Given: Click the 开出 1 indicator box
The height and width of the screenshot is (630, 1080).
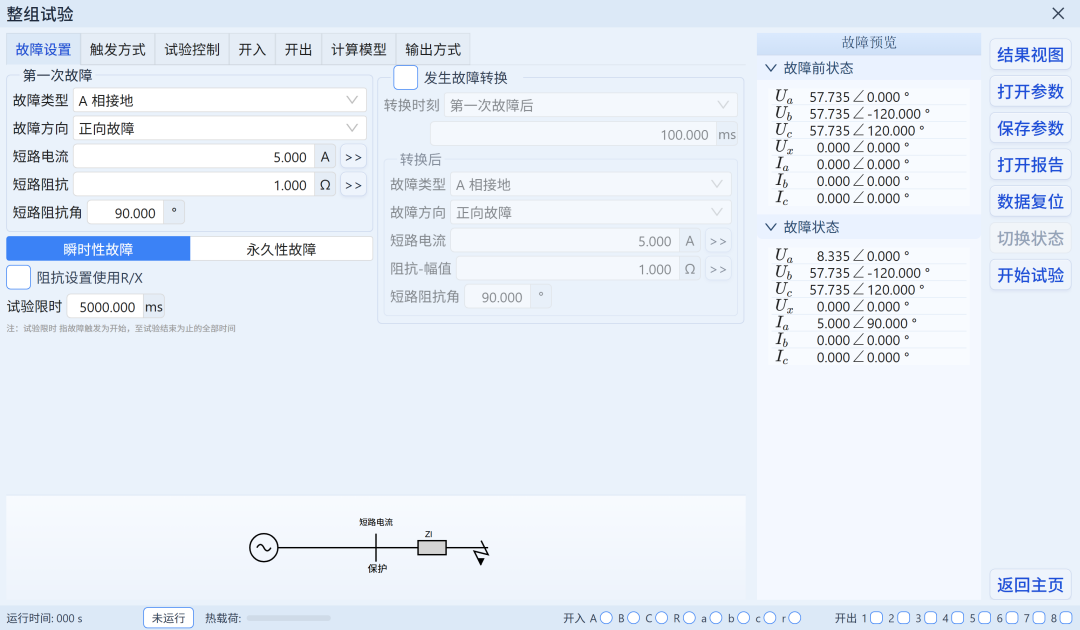Looking at the screenshot, I should coord(876,618).
